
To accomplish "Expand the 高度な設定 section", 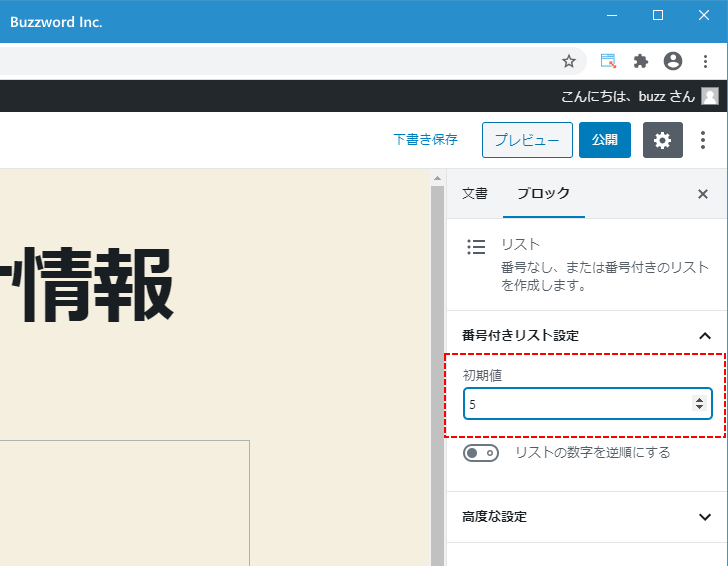I will point(704,517).
